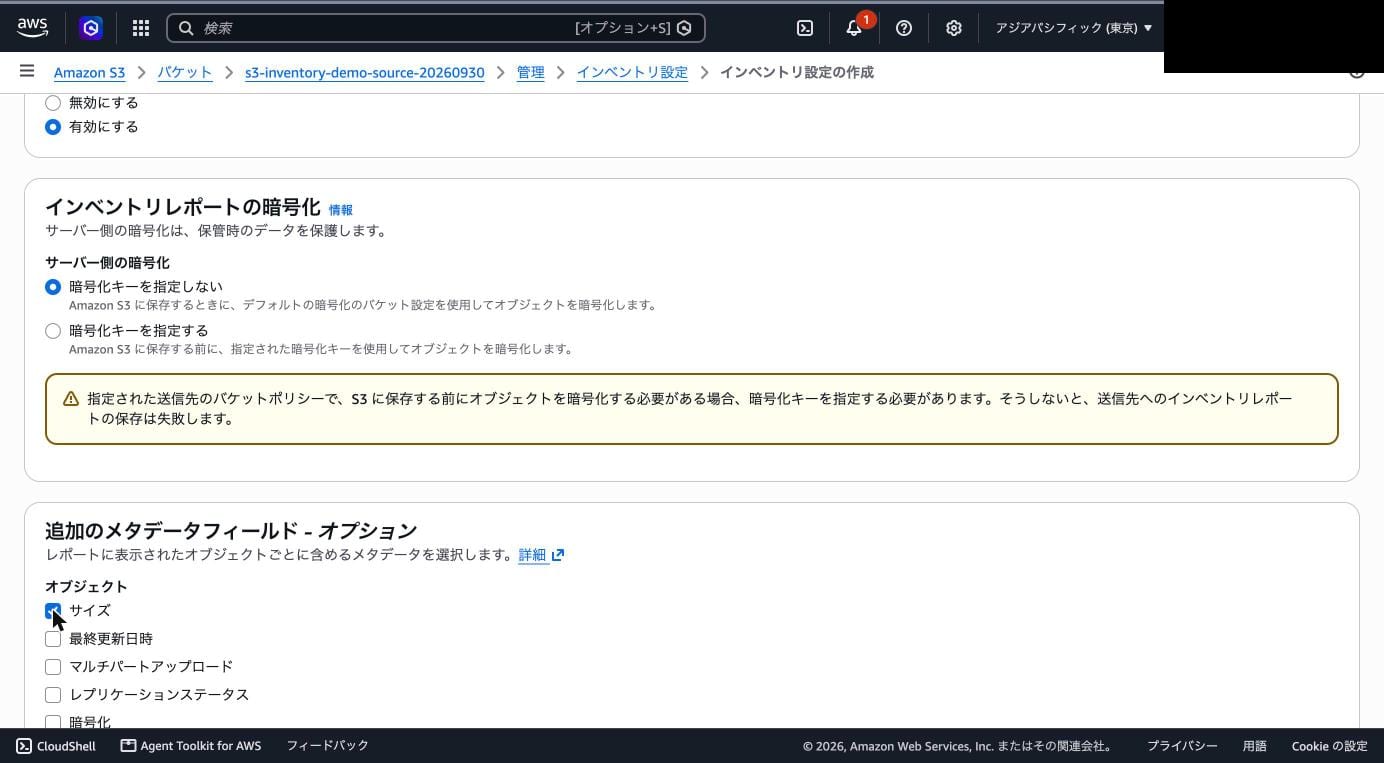Screen dimensions: 1384x763
Task: Select the 無効にする radio button
Action: point(53,103)
